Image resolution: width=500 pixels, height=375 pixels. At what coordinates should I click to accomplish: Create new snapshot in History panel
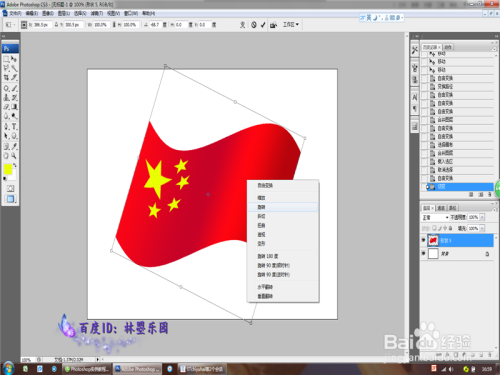[x=480, y=194]
